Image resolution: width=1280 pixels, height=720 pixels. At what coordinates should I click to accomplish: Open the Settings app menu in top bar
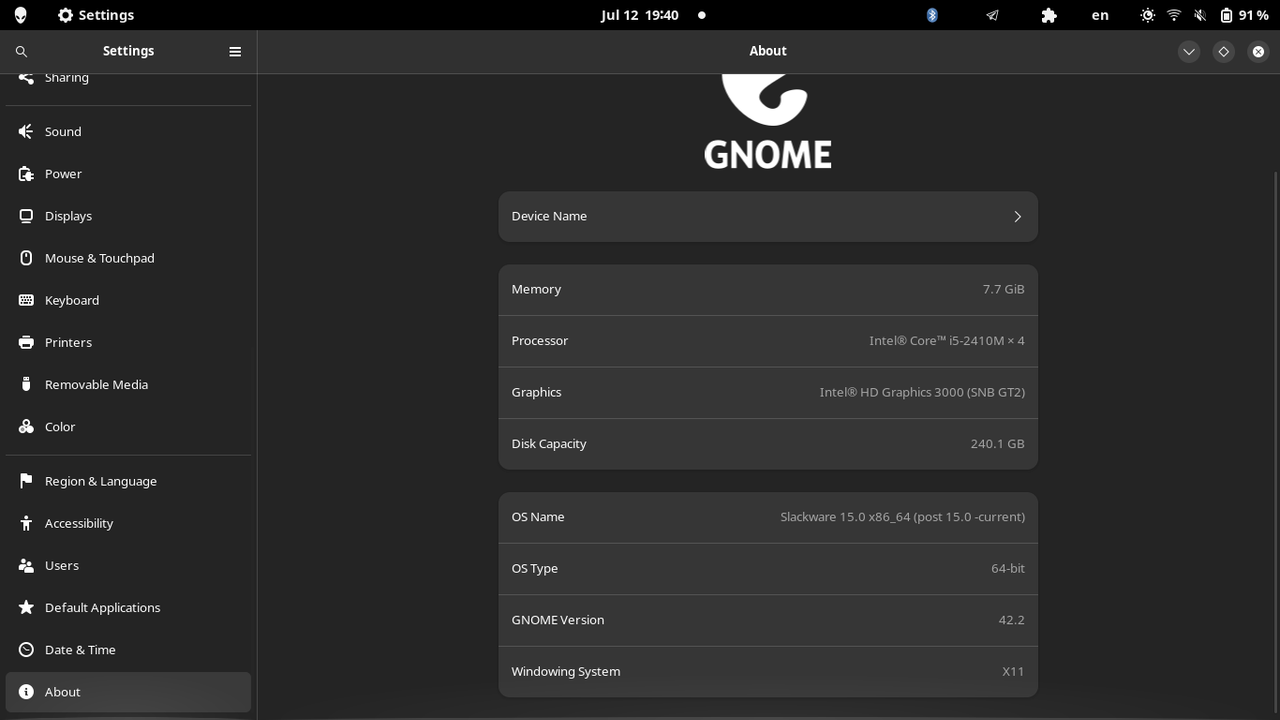(x=96, y=15)
